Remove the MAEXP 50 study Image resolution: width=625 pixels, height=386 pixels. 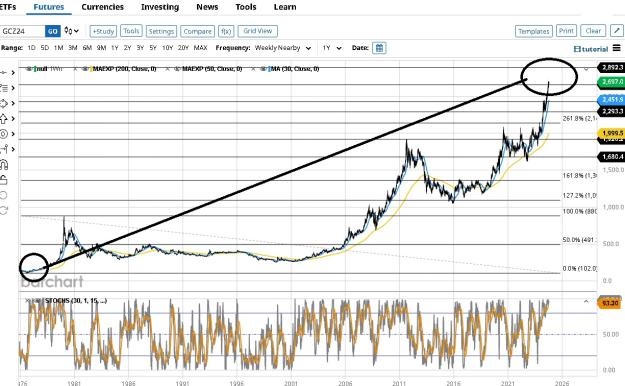click(x=168, y=69)
